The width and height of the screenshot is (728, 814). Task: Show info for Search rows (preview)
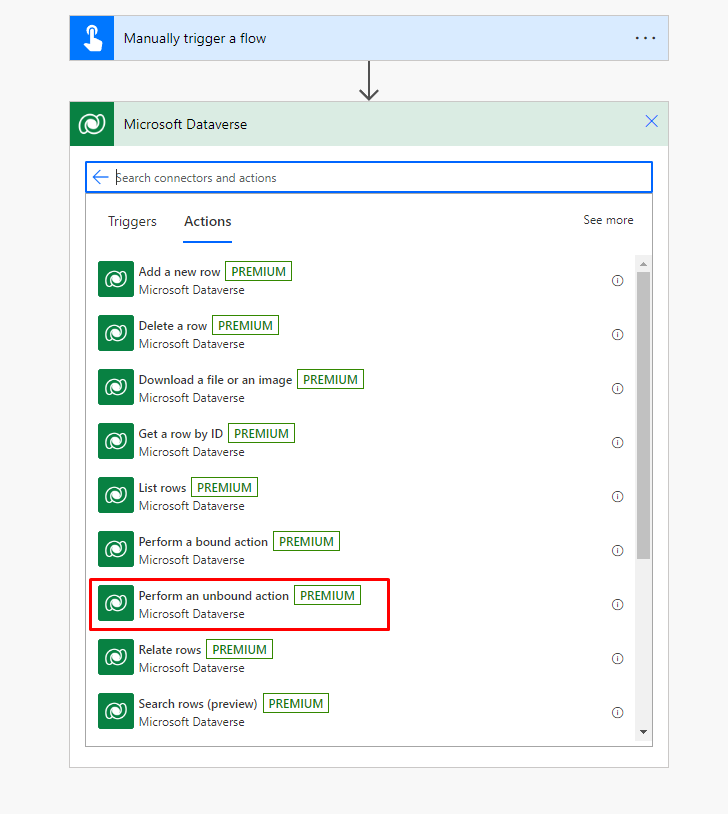[x=617, y=712]
